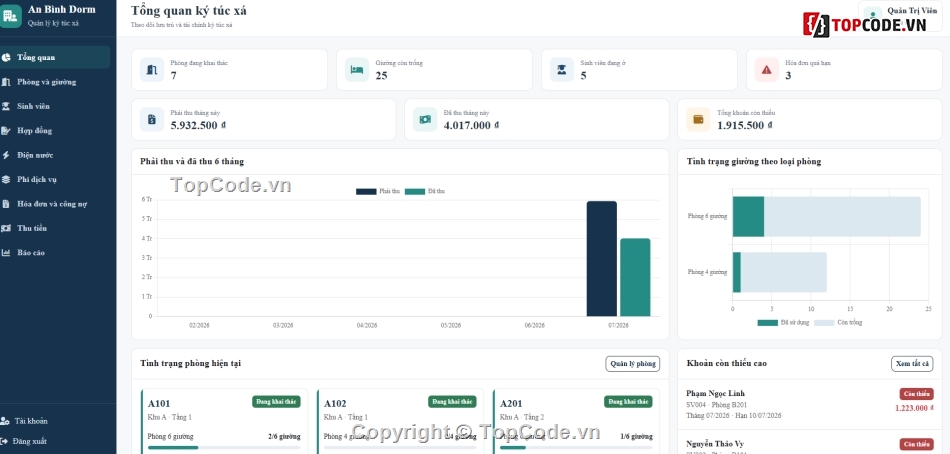Click the teal Đã thu bar for 07/2026
This screenshot has height=454, width=950.
click(635, 278)
